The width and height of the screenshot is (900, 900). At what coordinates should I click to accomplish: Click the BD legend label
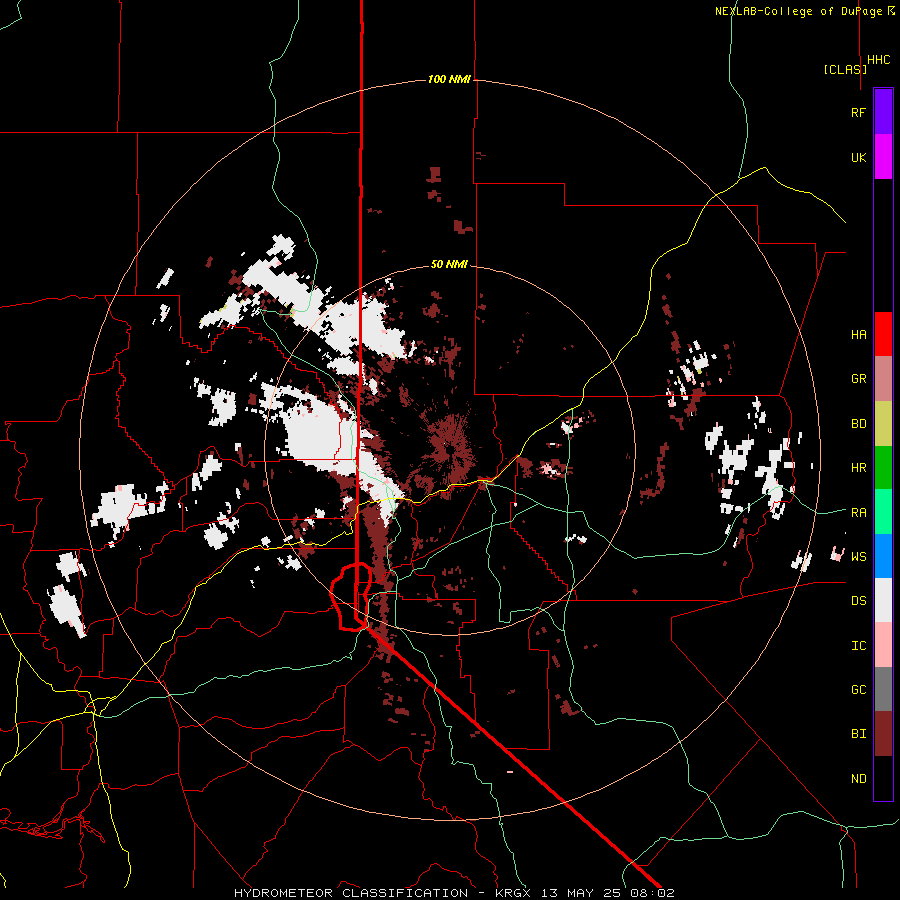858,424
